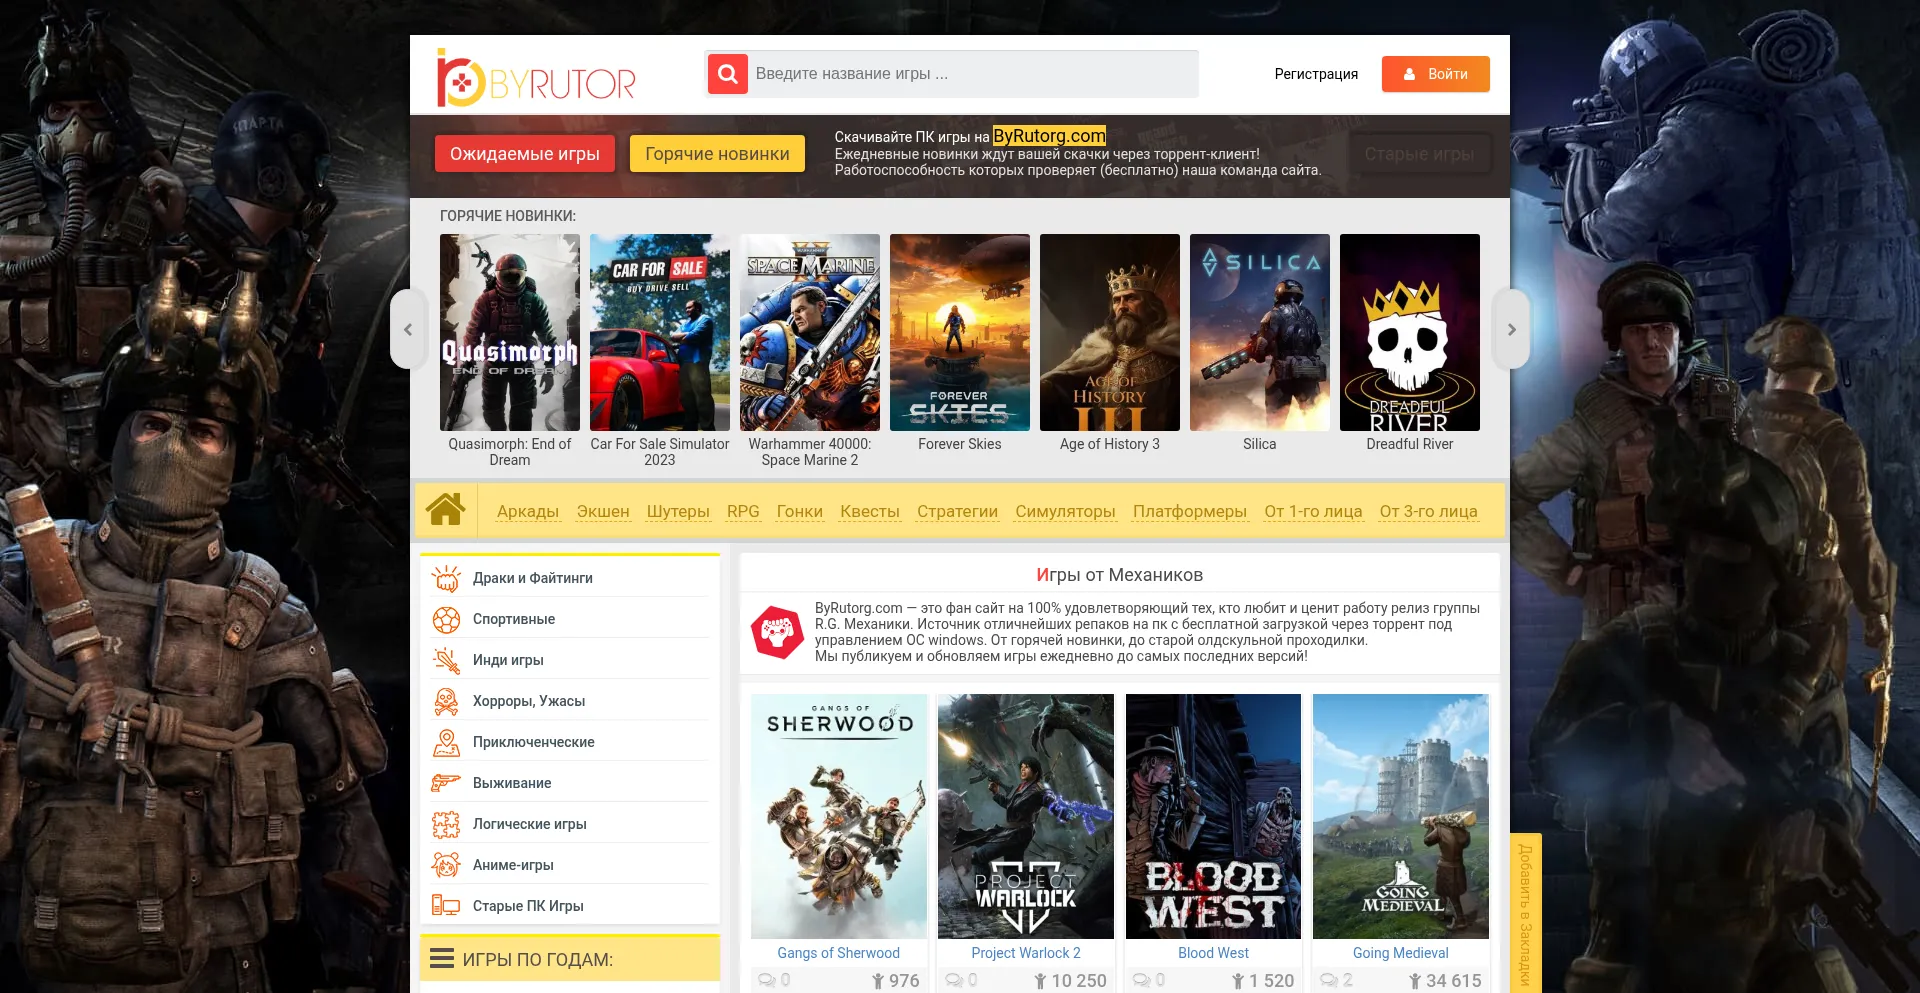
Task: Open Going Medieval poster
Action: pyautogui.click(x=1401, y=816)
